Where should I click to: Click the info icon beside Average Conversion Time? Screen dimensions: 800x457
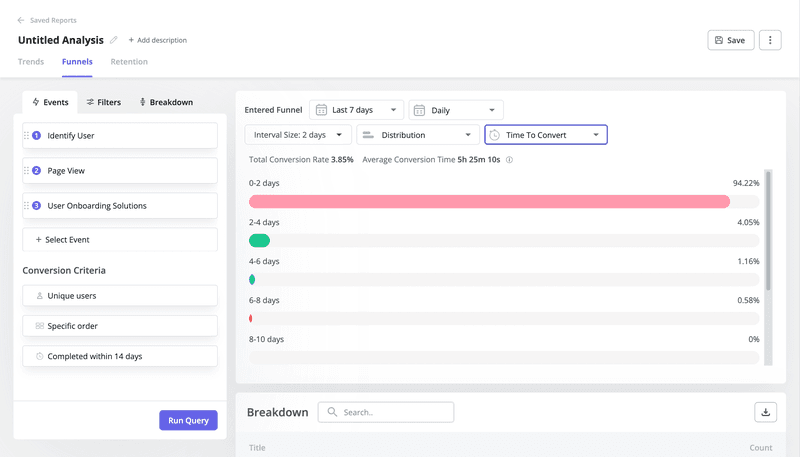(509, 160)
